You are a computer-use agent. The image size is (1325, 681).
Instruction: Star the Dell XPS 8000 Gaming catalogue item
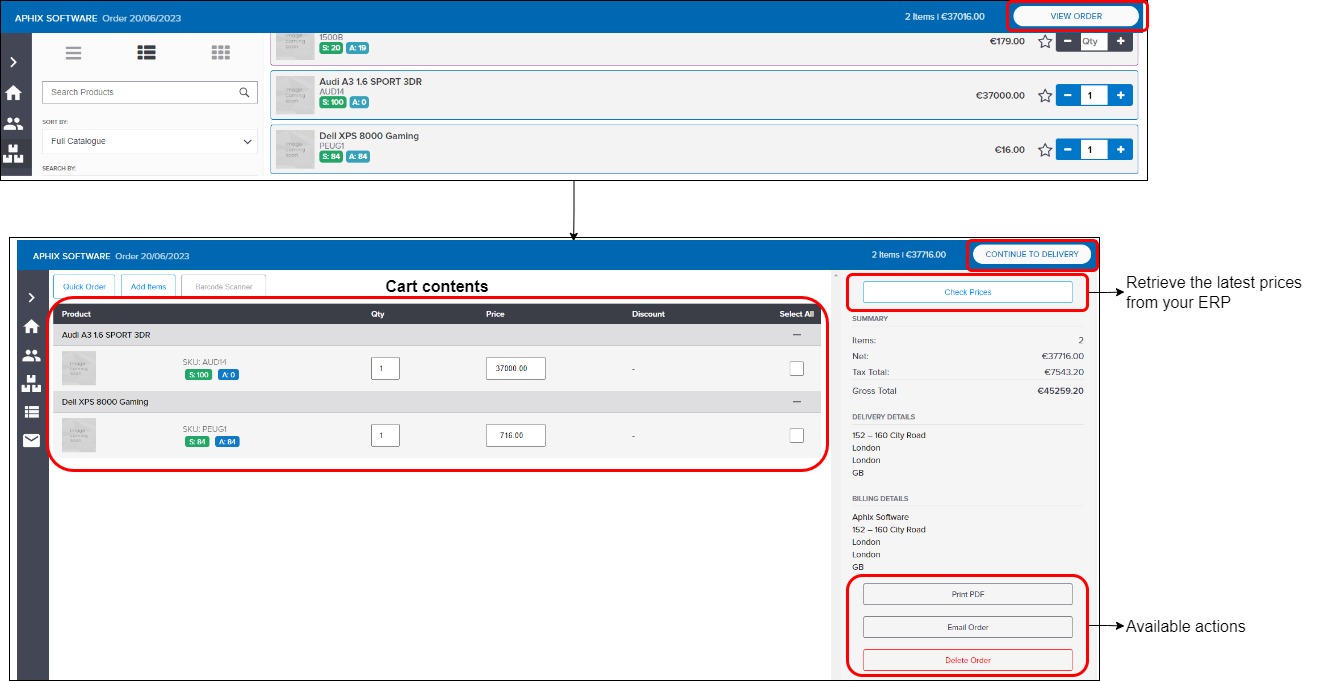(x=1045, y=150)
